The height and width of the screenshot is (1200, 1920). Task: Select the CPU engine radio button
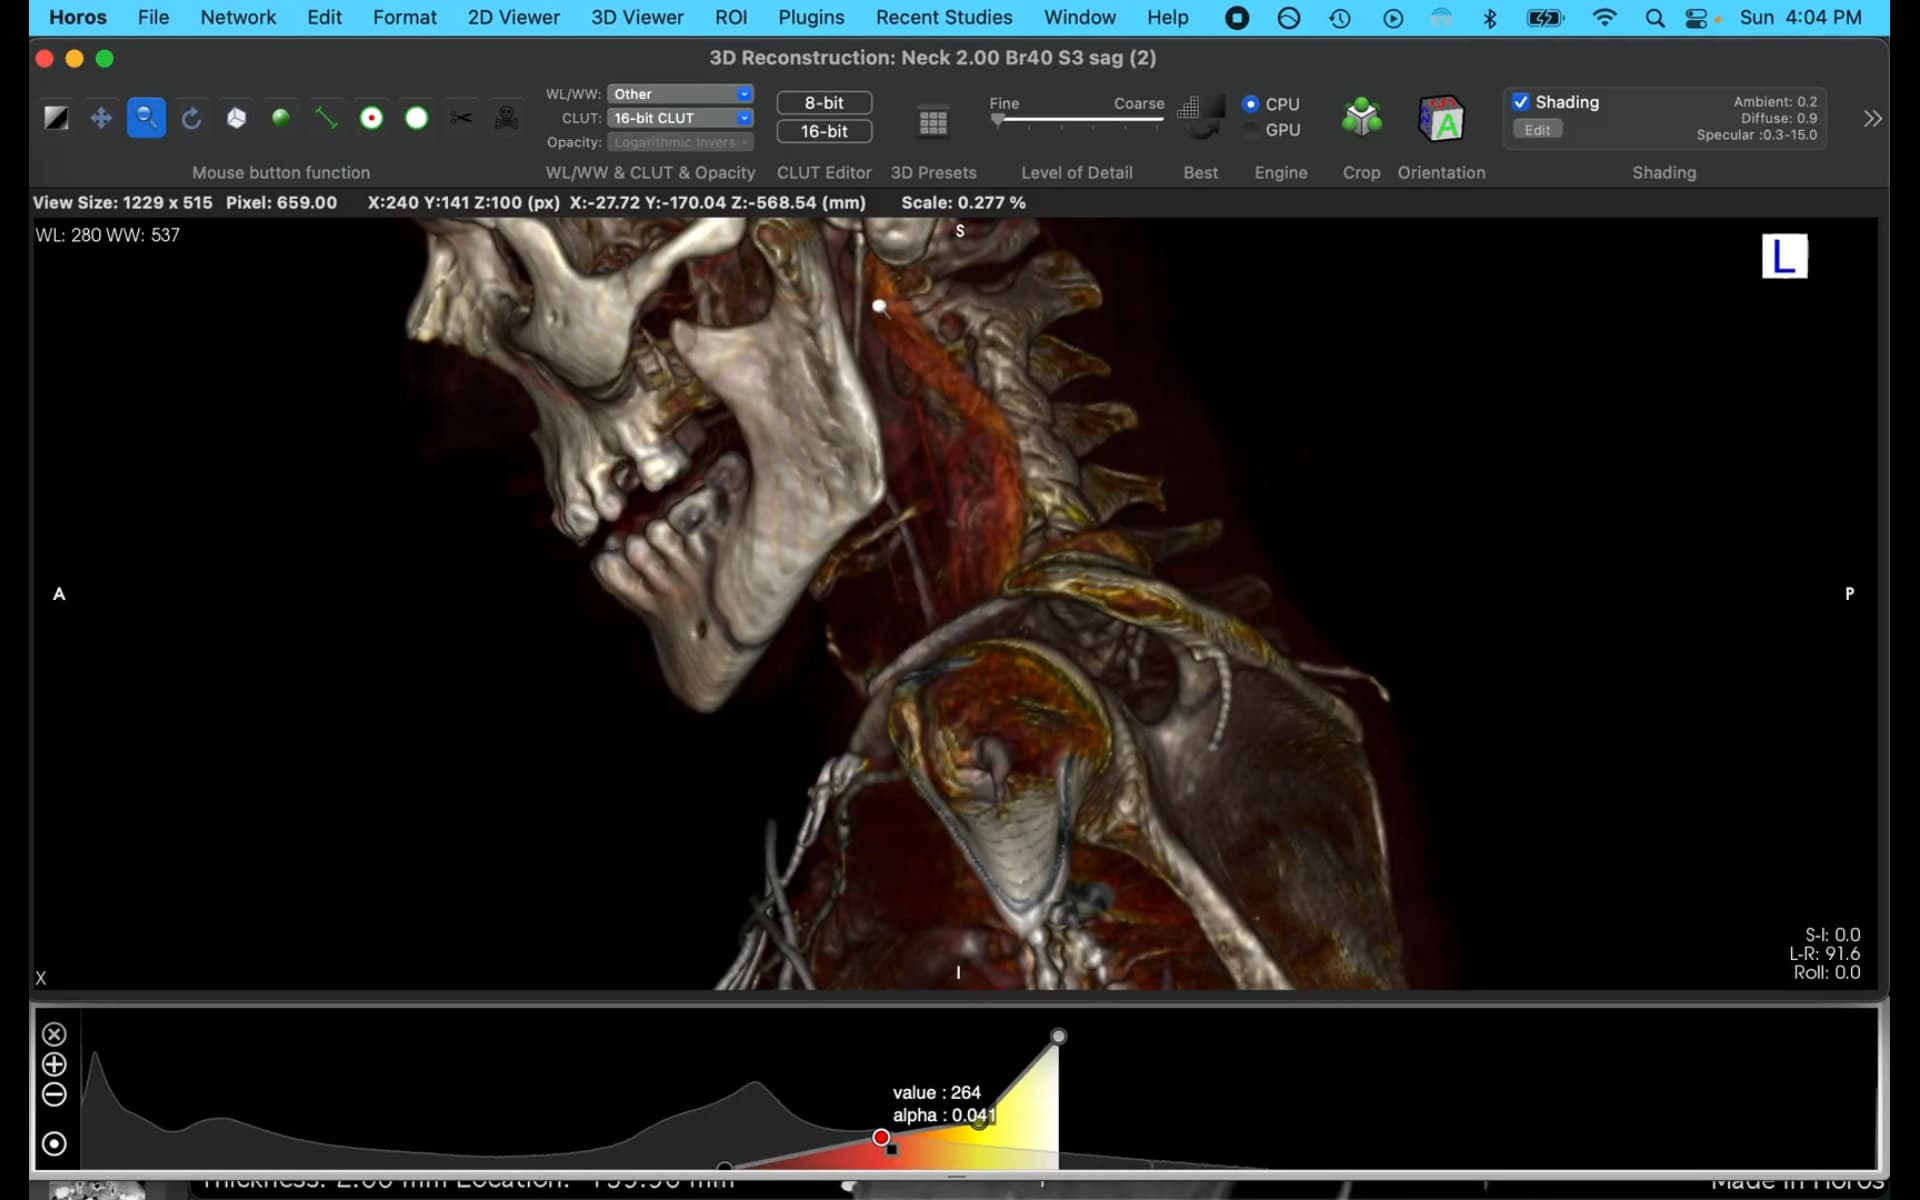pyautogui.click(x=1251, y=104)
